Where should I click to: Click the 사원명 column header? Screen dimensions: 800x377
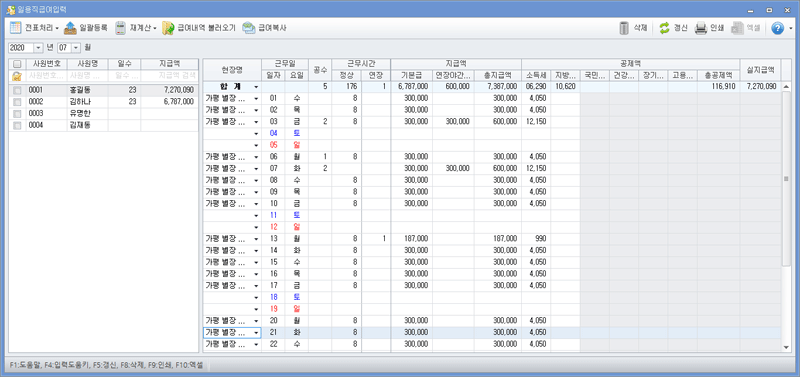click(87, 64)
